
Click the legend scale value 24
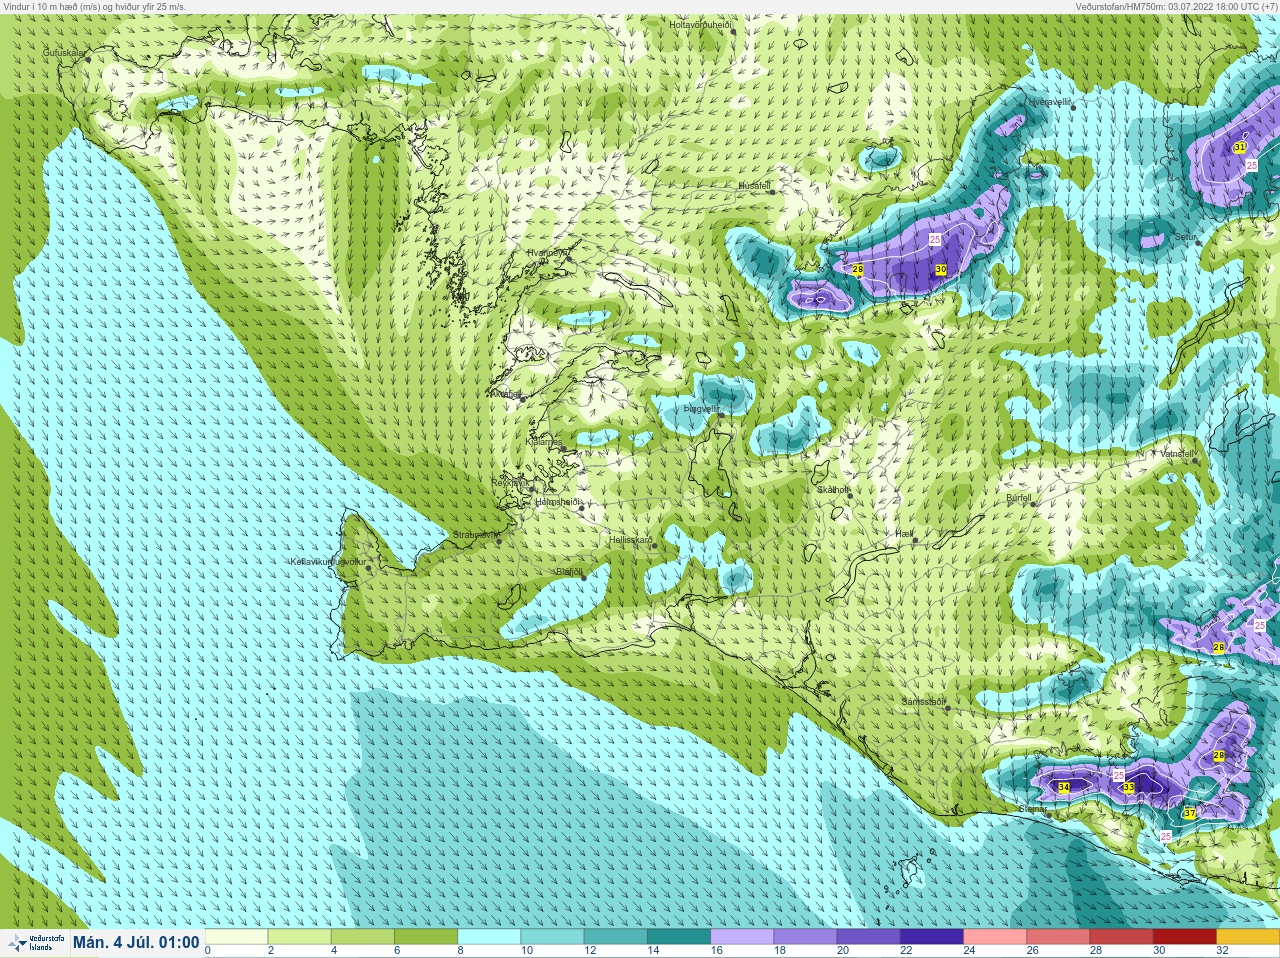tap(968, 951)
